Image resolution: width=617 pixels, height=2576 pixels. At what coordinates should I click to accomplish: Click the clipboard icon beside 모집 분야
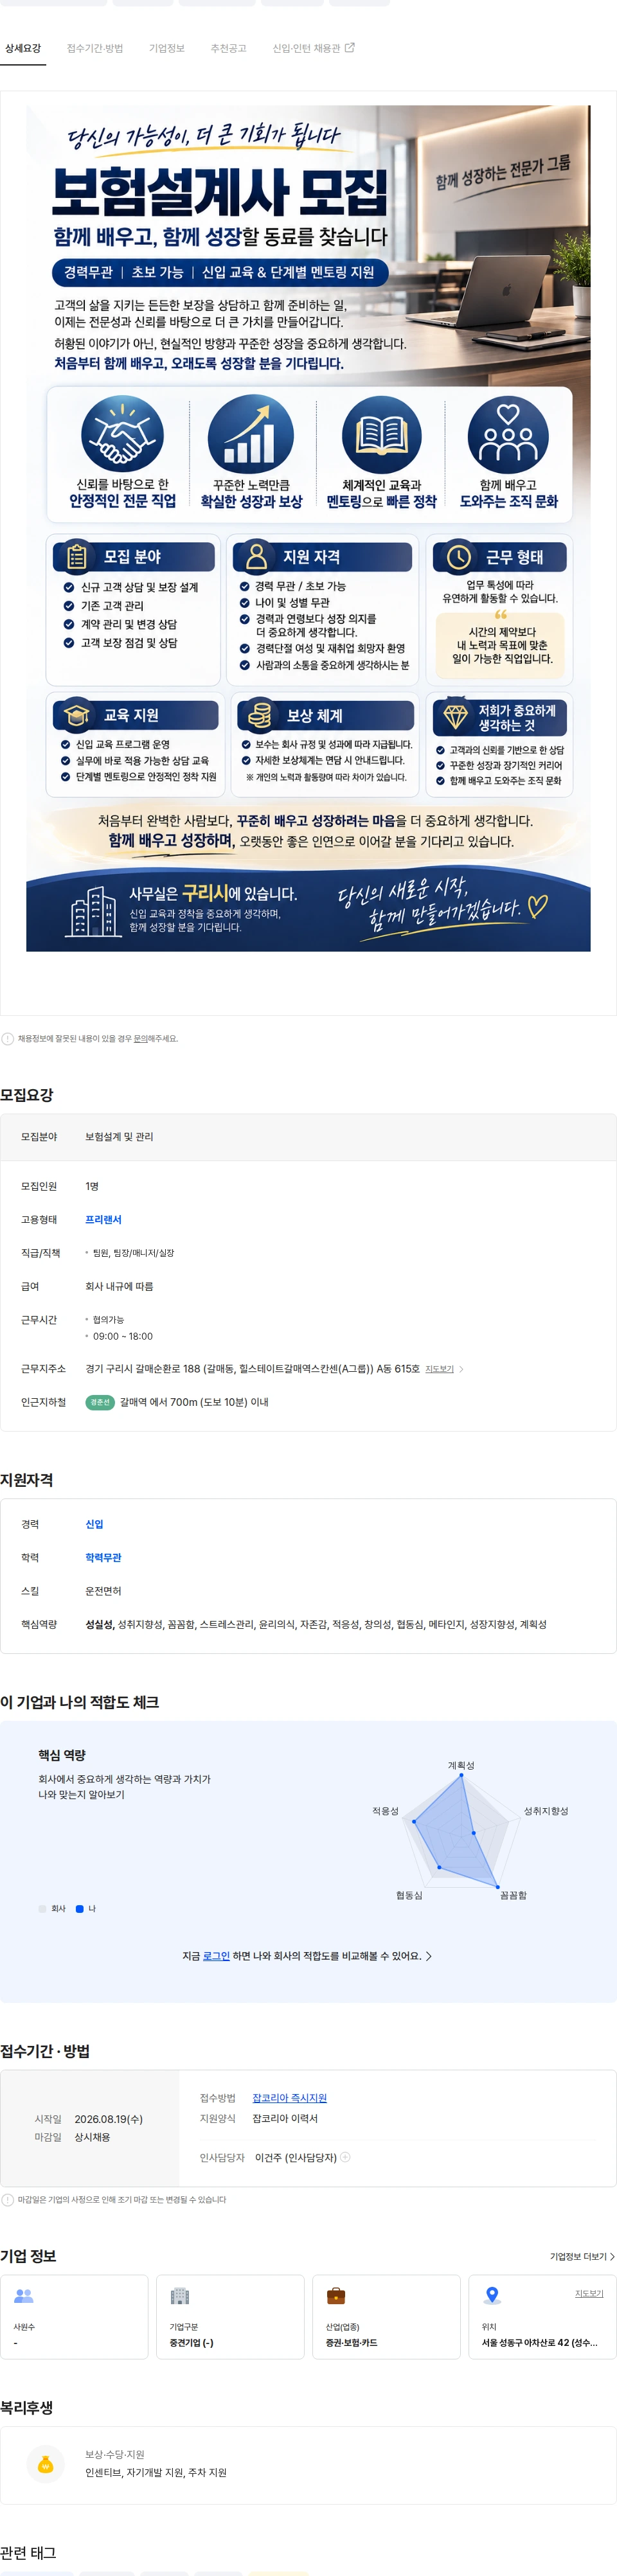pyautogui.click(x=76, y=556)
